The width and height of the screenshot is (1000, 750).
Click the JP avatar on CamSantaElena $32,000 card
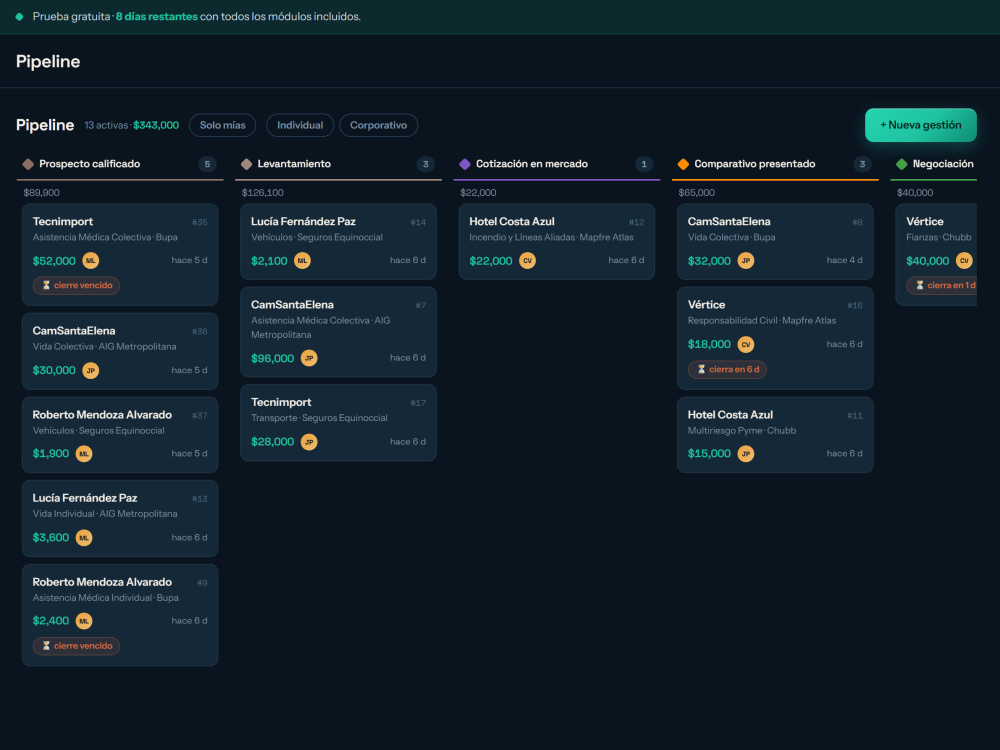click(x=746, y=261)
